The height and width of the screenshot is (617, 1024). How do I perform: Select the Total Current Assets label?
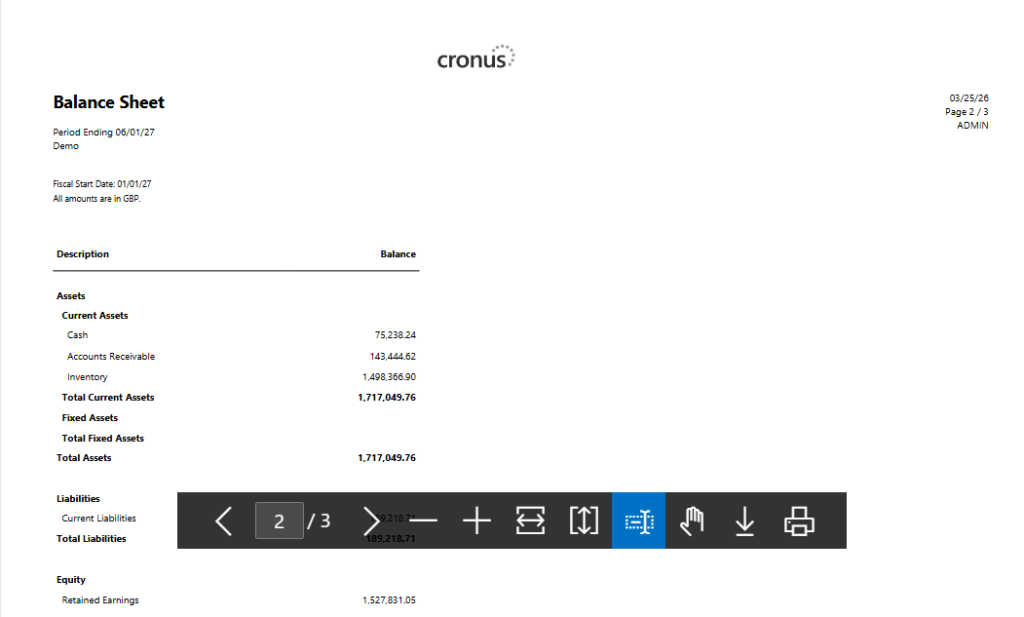coord(108,397)
